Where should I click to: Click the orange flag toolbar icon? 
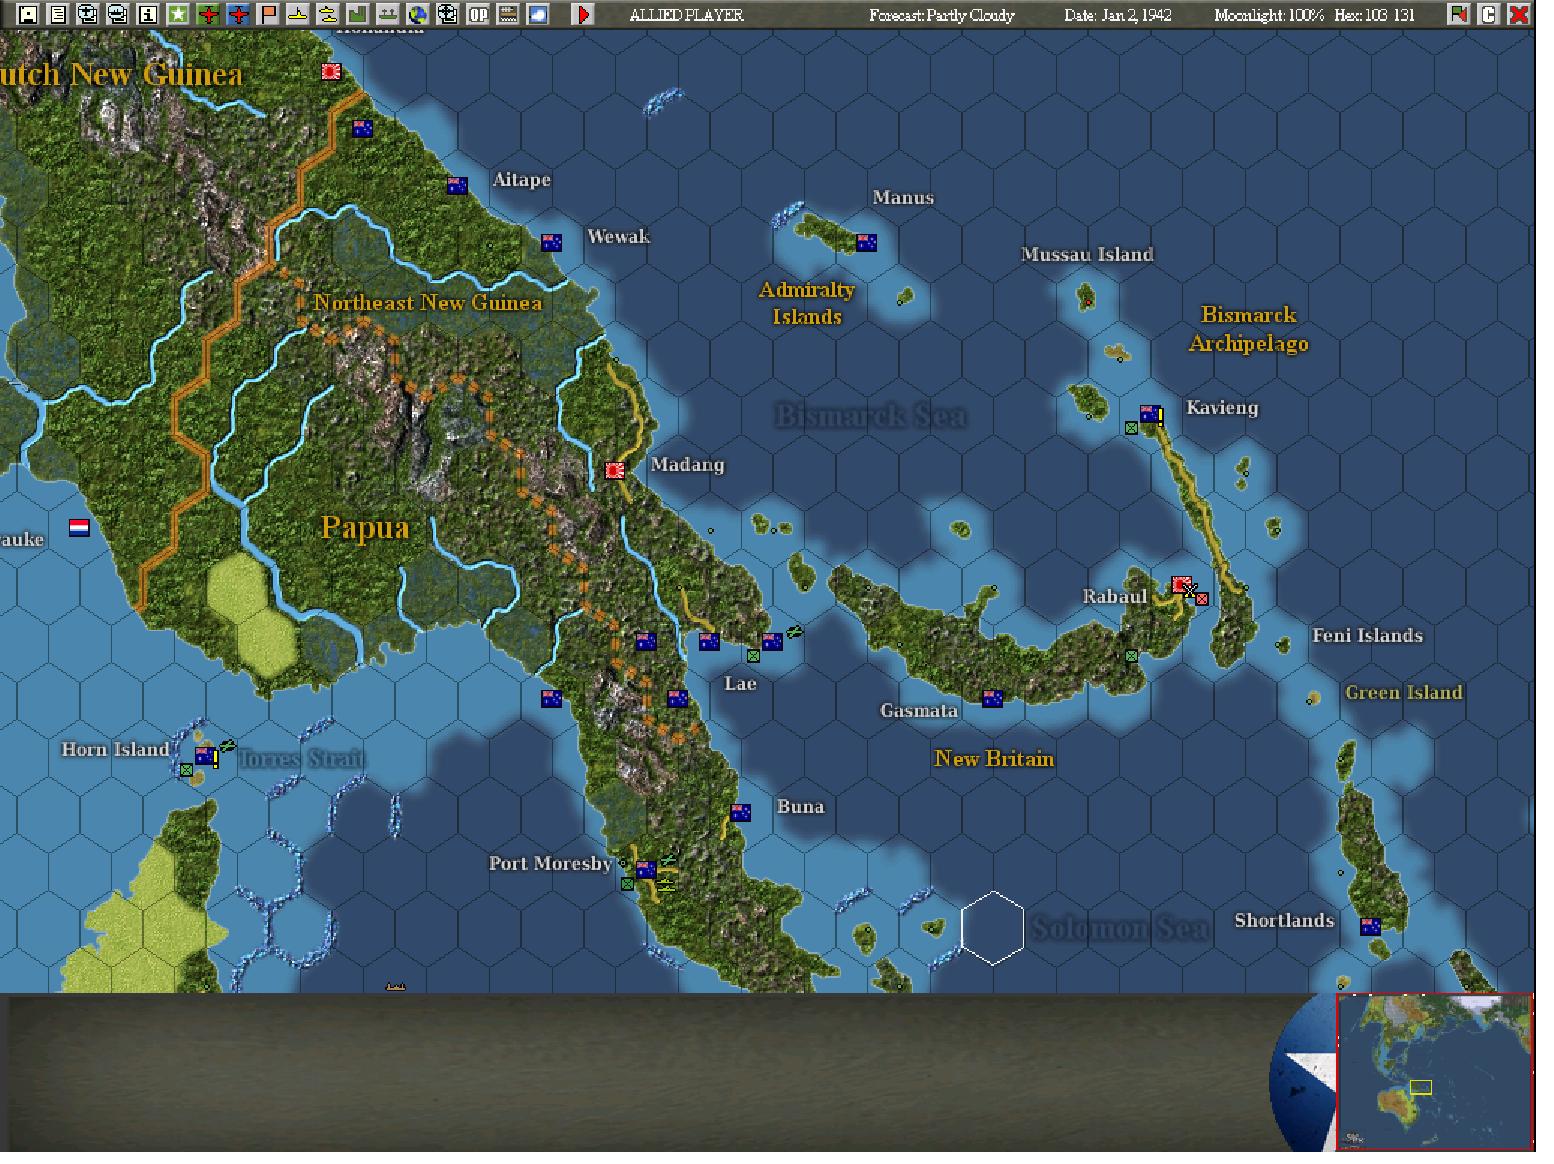(268, 14)
